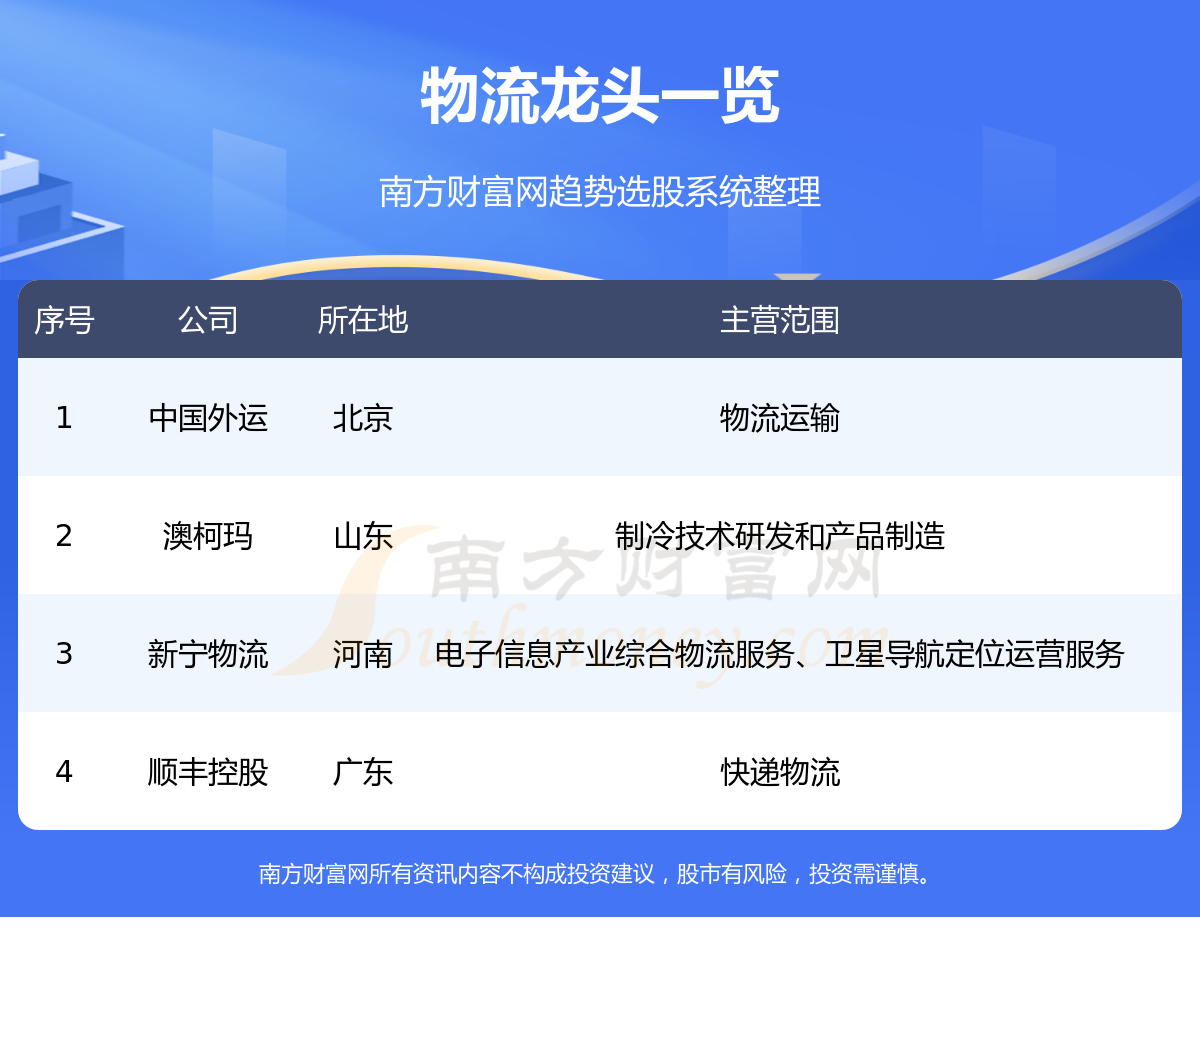The height and width of the screenshot is (1050, 1200).
Task: Select the row number 4 cell
Action: (x=64, y=772)
